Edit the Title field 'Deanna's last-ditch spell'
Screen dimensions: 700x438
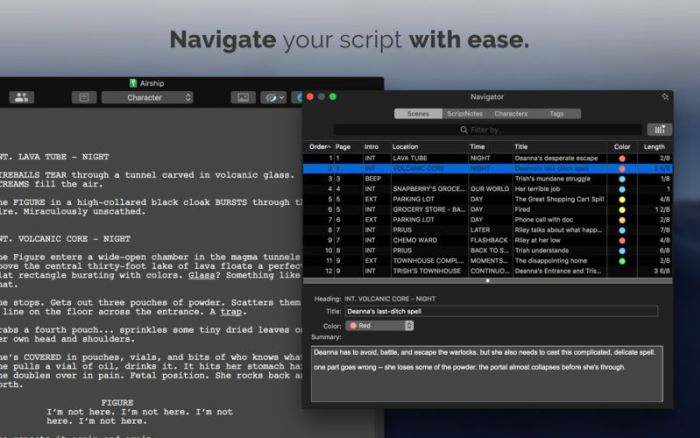click(x=501, y=311)
